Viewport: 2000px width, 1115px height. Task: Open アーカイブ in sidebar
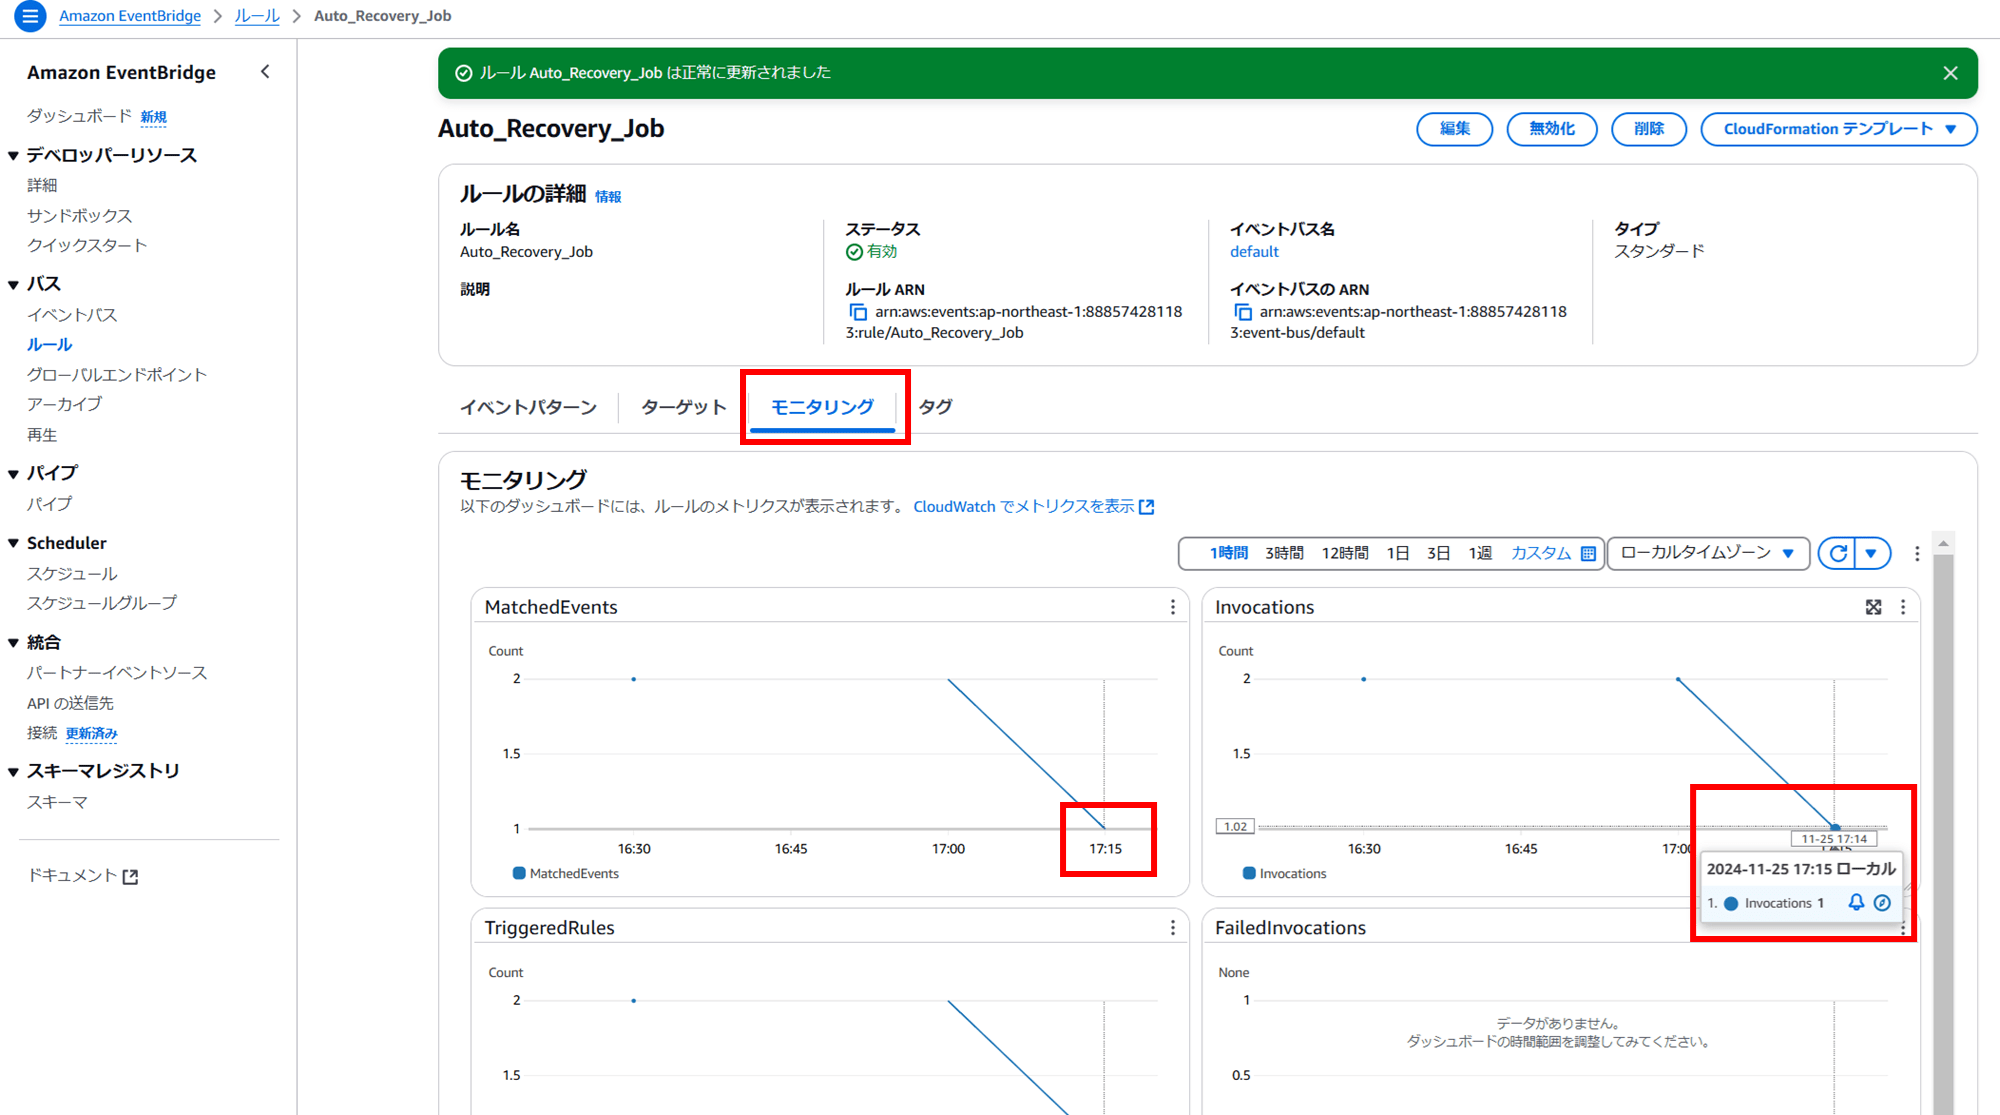(64, 404)
